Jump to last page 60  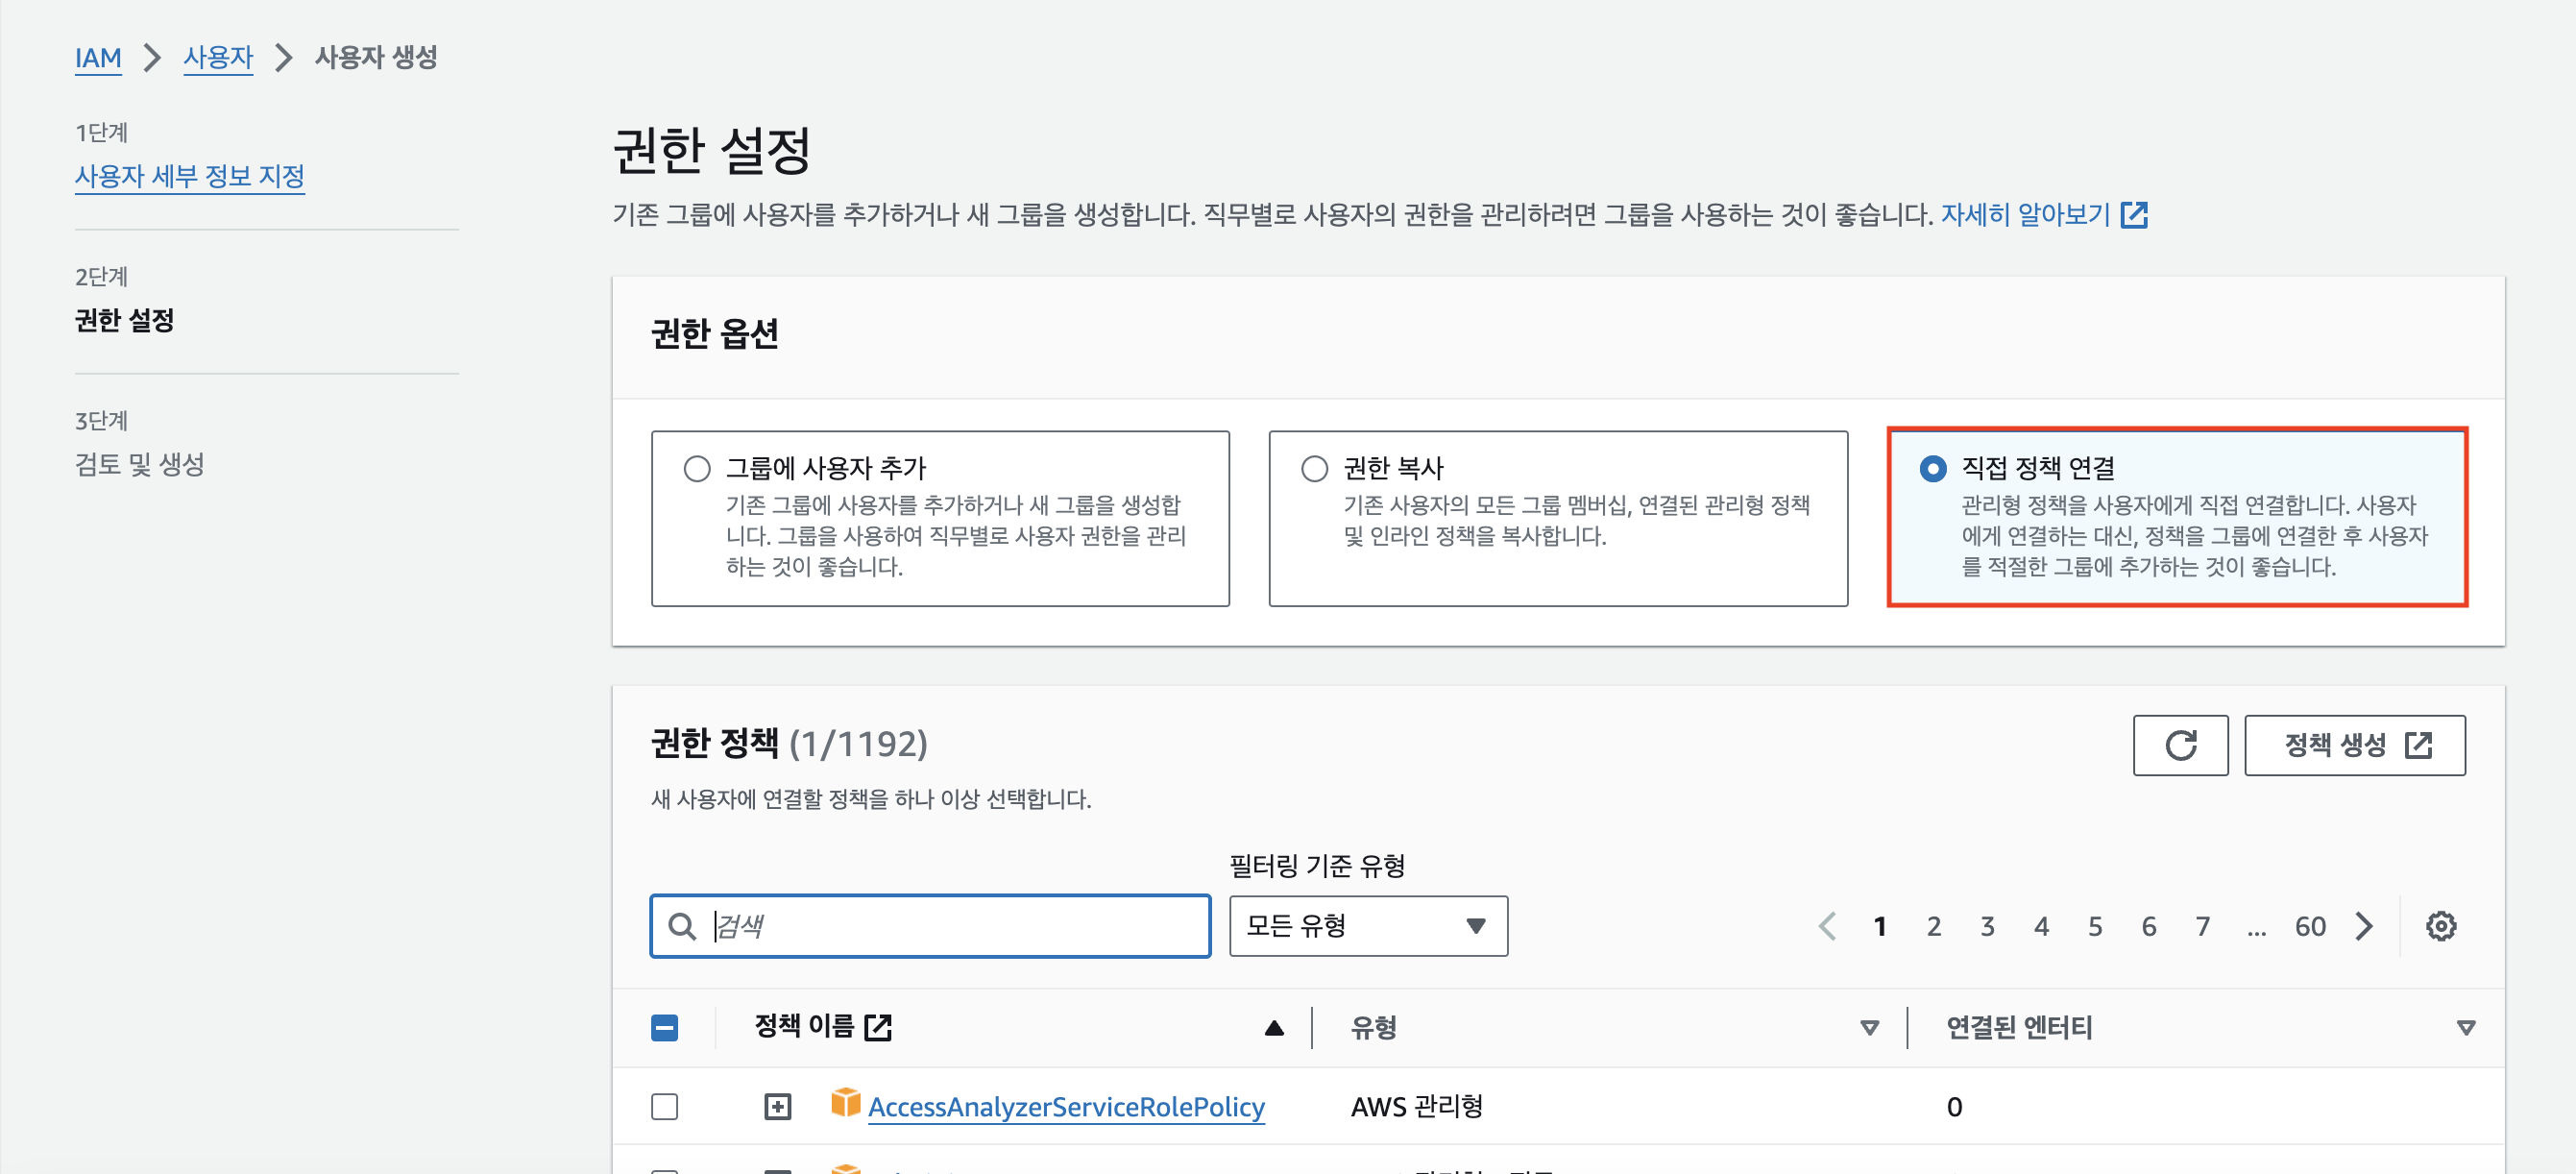(2309, 926)
